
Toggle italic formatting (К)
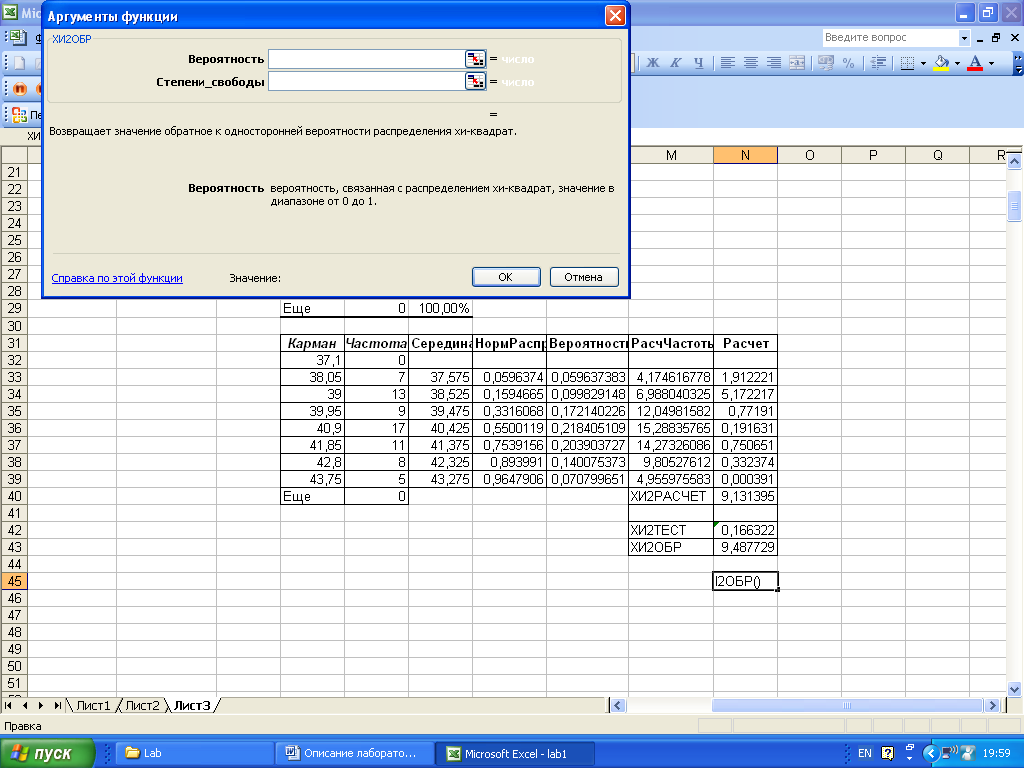[x=675, y=63]
